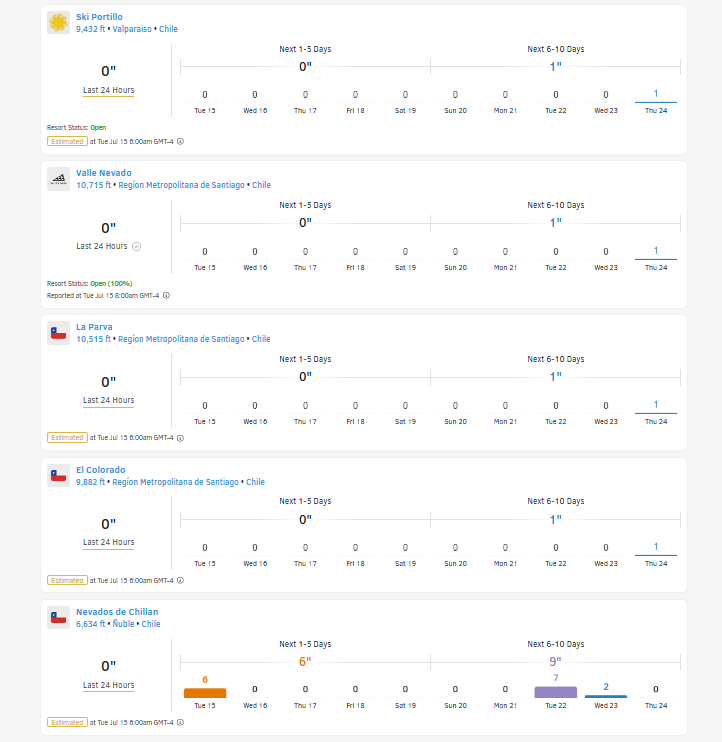Click Valle Nevado verified checkmark icon
The image size is (722, 742).
[x=136, y=246]
